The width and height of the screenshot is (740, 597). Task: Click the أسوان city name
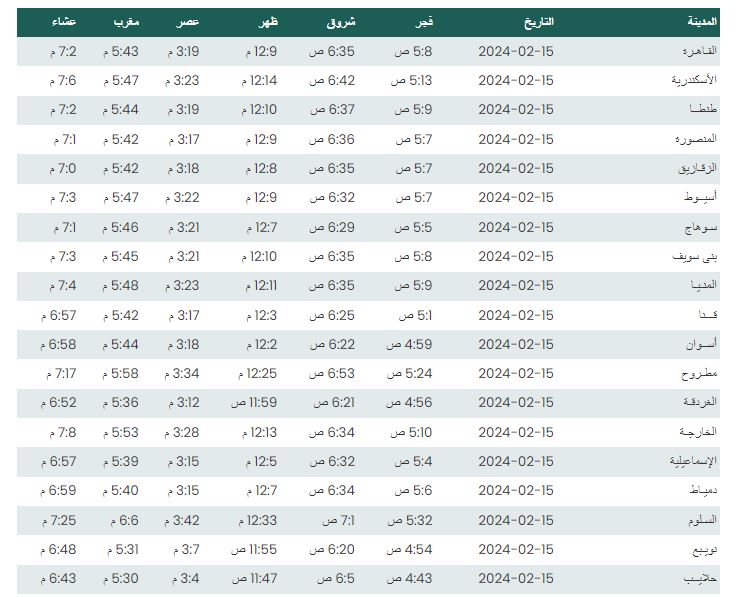701,344
